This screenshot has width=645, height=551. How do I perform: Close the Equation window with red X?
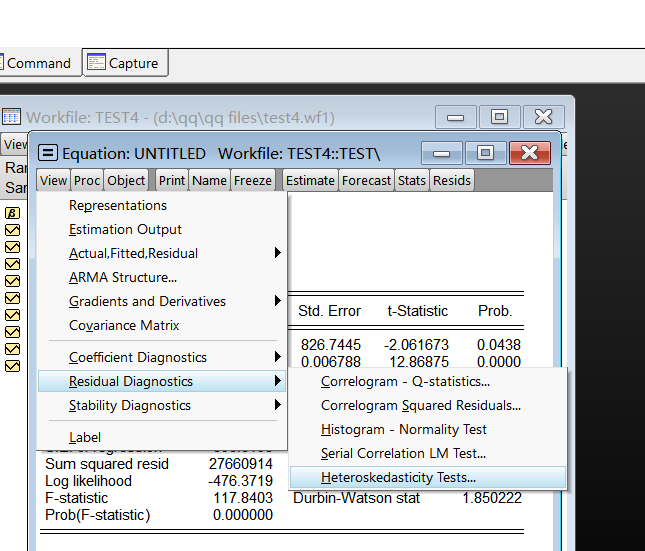(x=530, y=152)
